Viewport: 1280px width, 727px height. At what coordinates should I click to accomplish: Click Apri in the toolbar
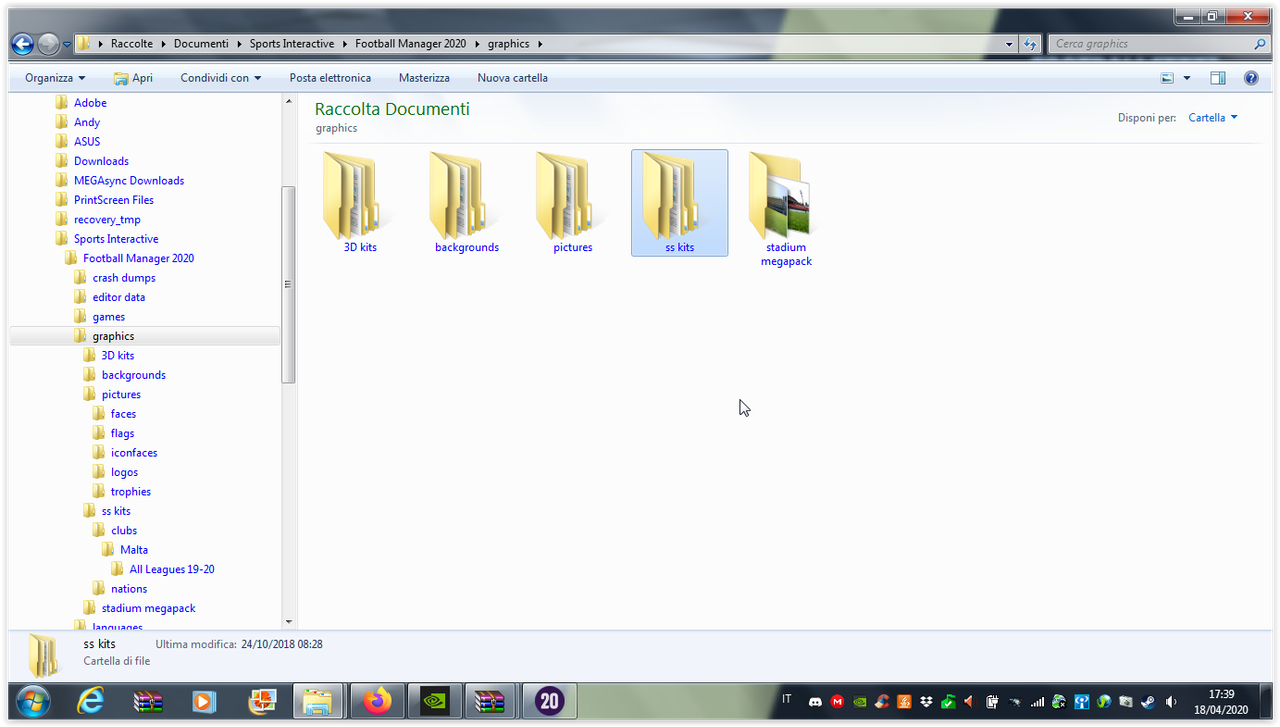133,78
